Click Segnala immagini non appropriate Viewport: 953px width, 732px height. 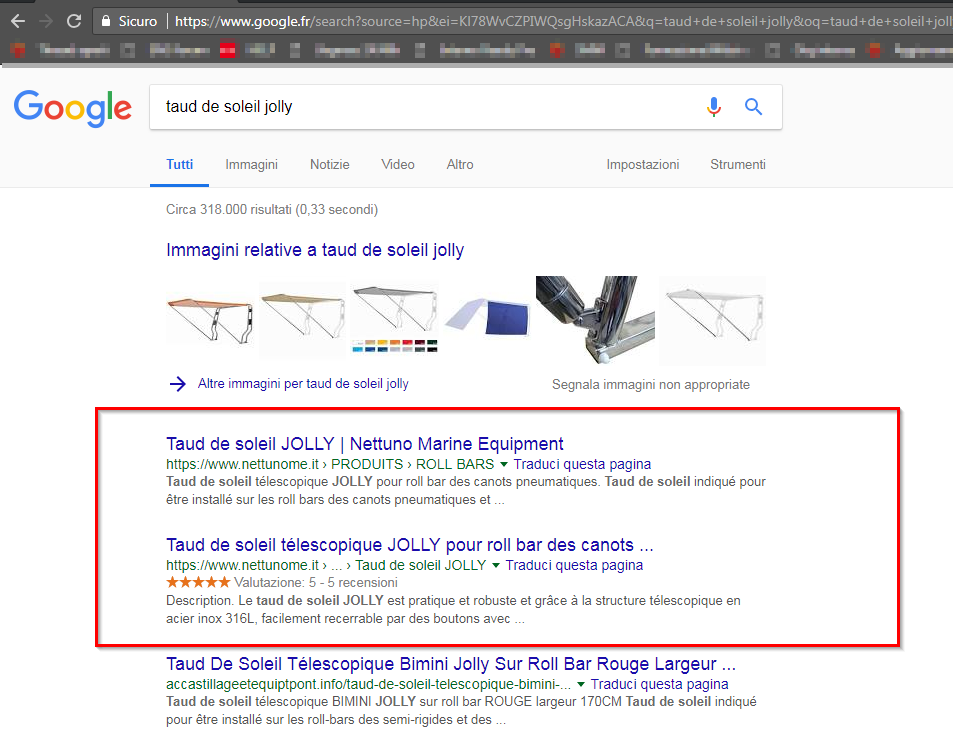click(x=650, y=384)
